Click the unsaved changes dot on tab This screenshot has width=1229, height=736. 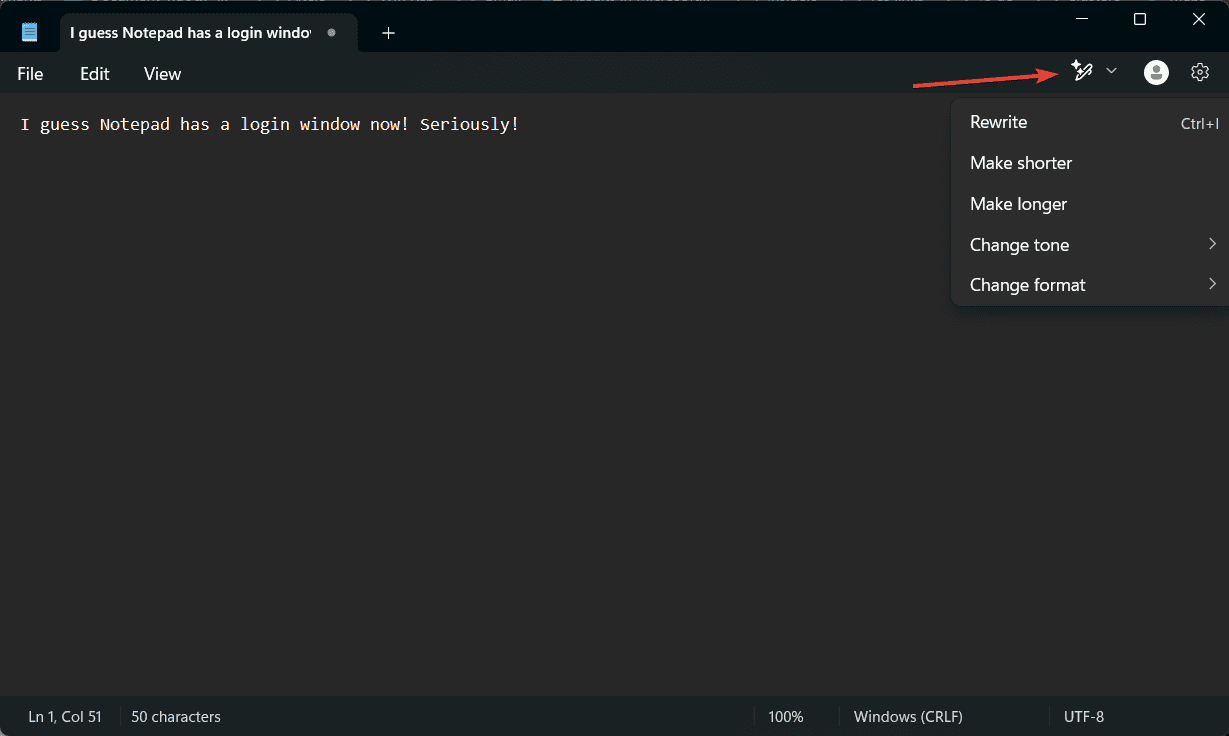pyautogui.click(x=331, y=33)
